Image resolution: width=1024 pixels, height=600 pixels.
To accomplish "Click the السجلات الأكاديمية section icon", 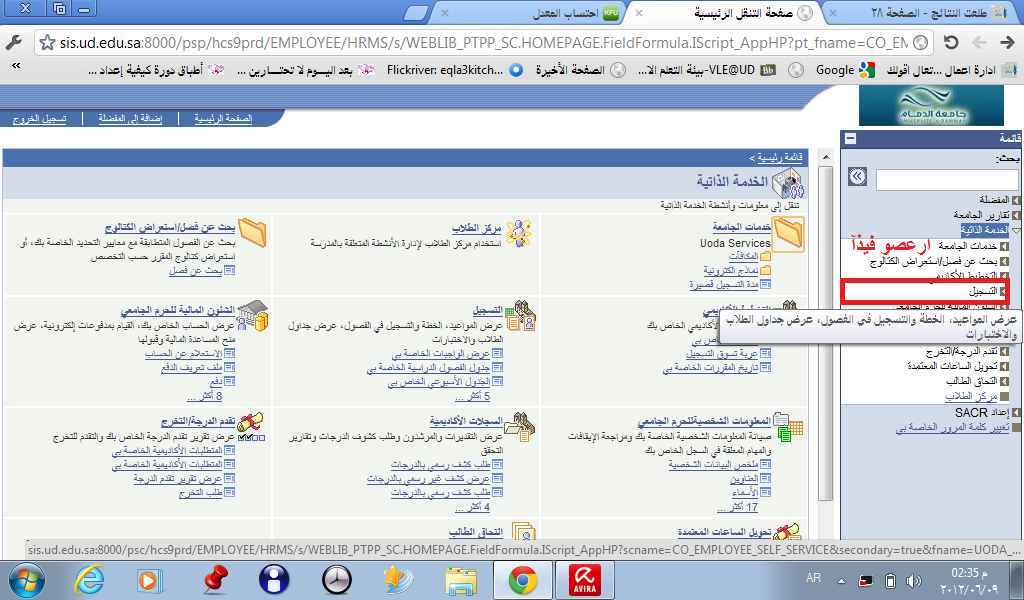I will 520,426.
